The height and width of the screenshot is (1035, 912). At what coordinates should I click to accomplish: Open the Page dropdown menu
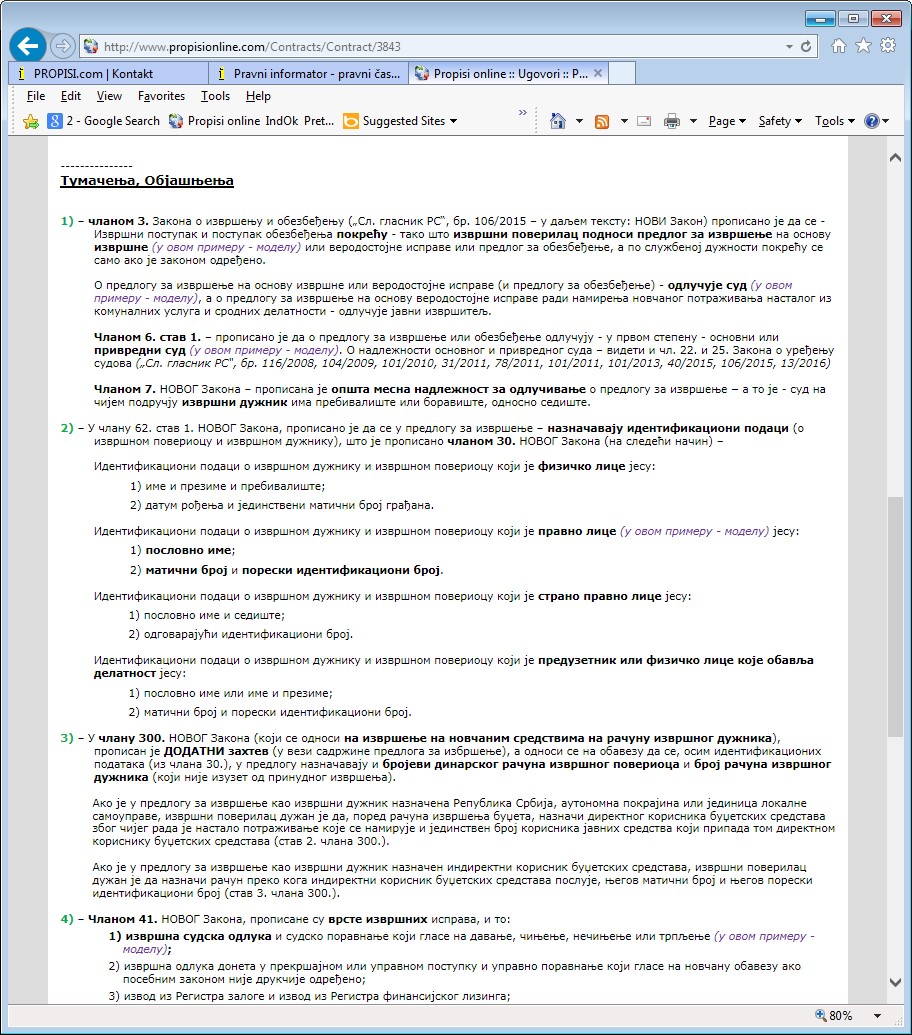(727, 121)
